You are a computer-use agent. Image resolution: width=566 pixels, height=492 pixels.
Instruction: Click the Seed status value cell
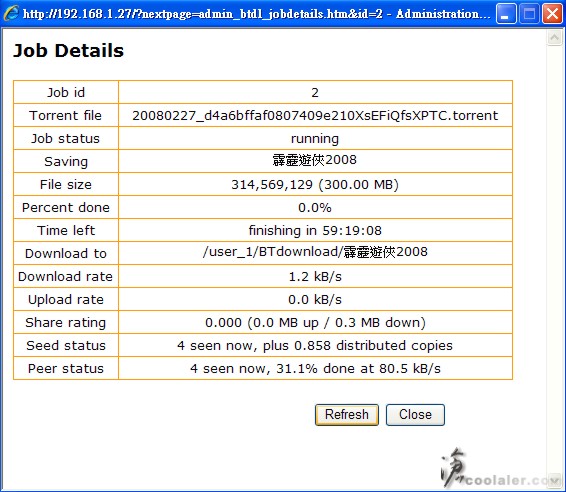click(315, 345)
